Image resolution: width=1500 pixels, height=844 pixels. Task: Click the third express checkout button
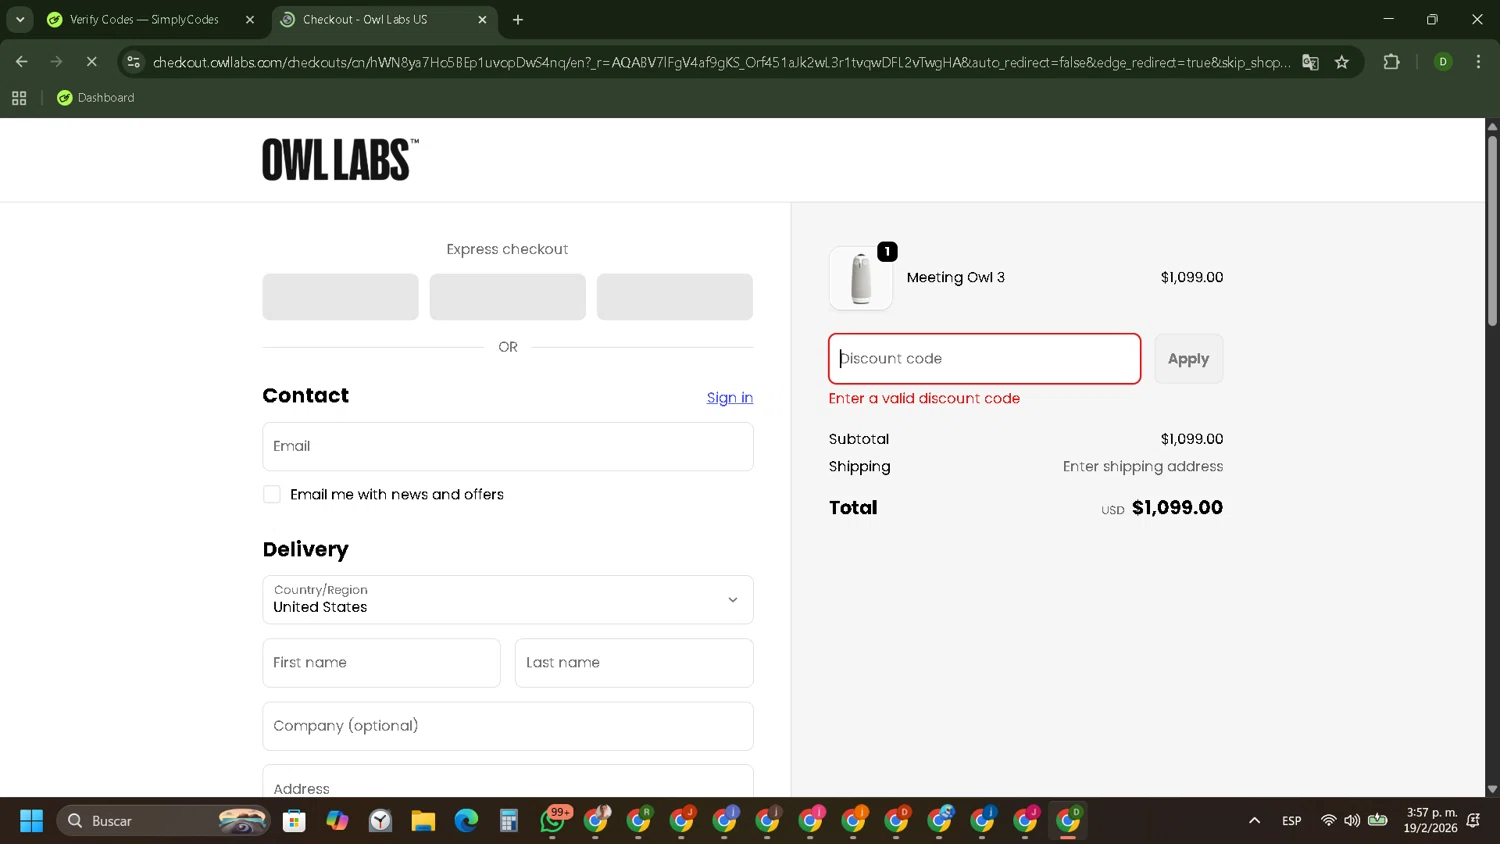point(675,297)
